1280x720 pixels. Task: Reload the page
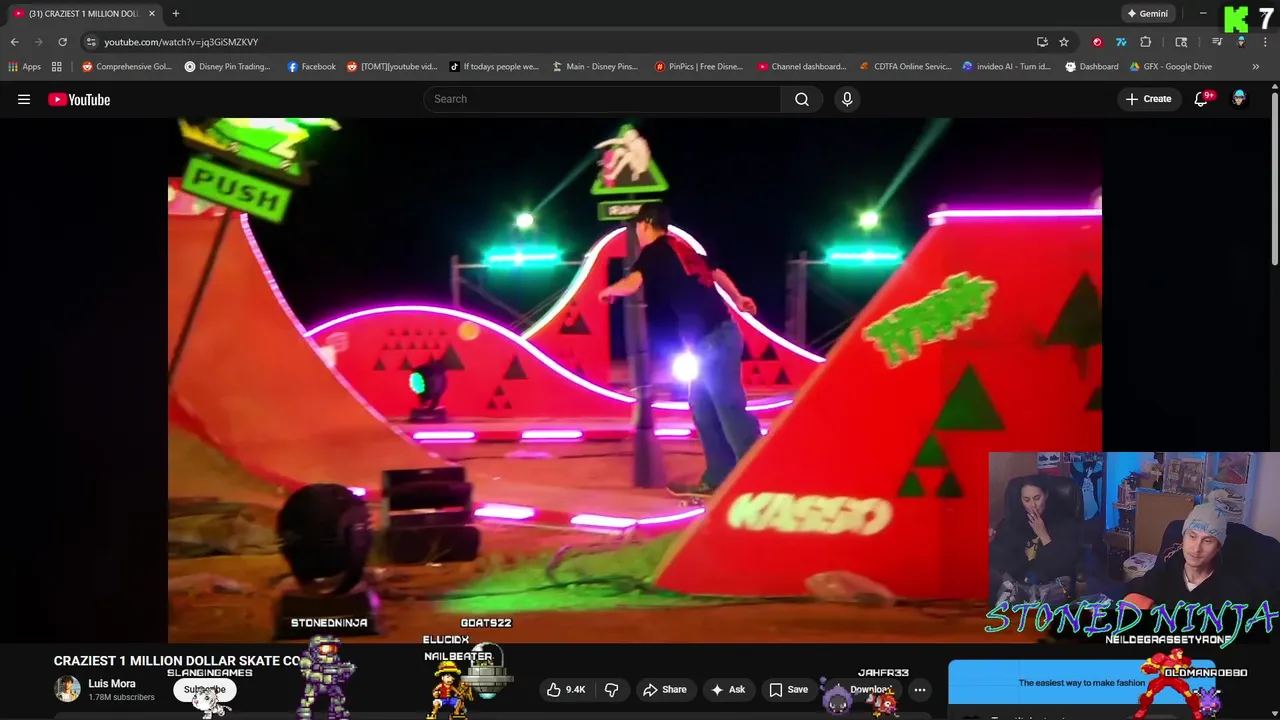62,42
